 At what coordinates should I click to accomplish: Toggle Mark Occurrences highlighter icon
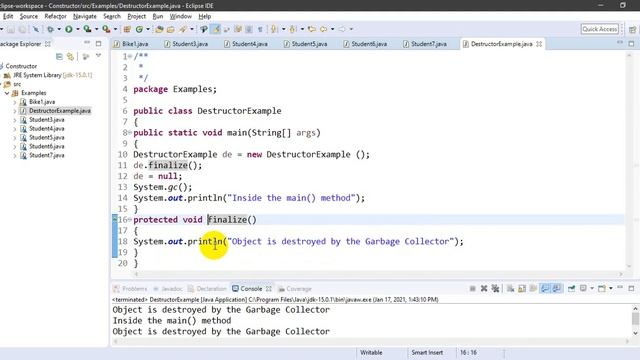(x=216, y=29)
